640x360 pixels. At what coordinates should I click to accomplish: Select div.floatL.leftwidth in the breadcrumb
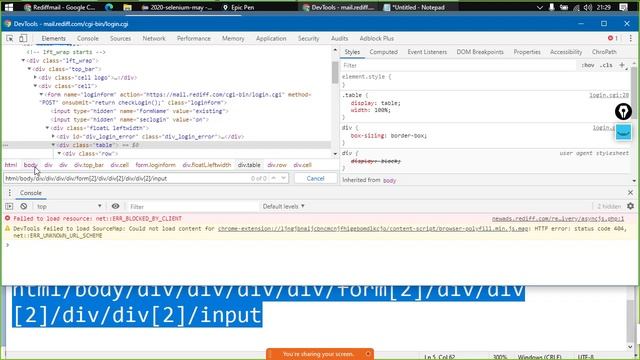click(207, 165)
